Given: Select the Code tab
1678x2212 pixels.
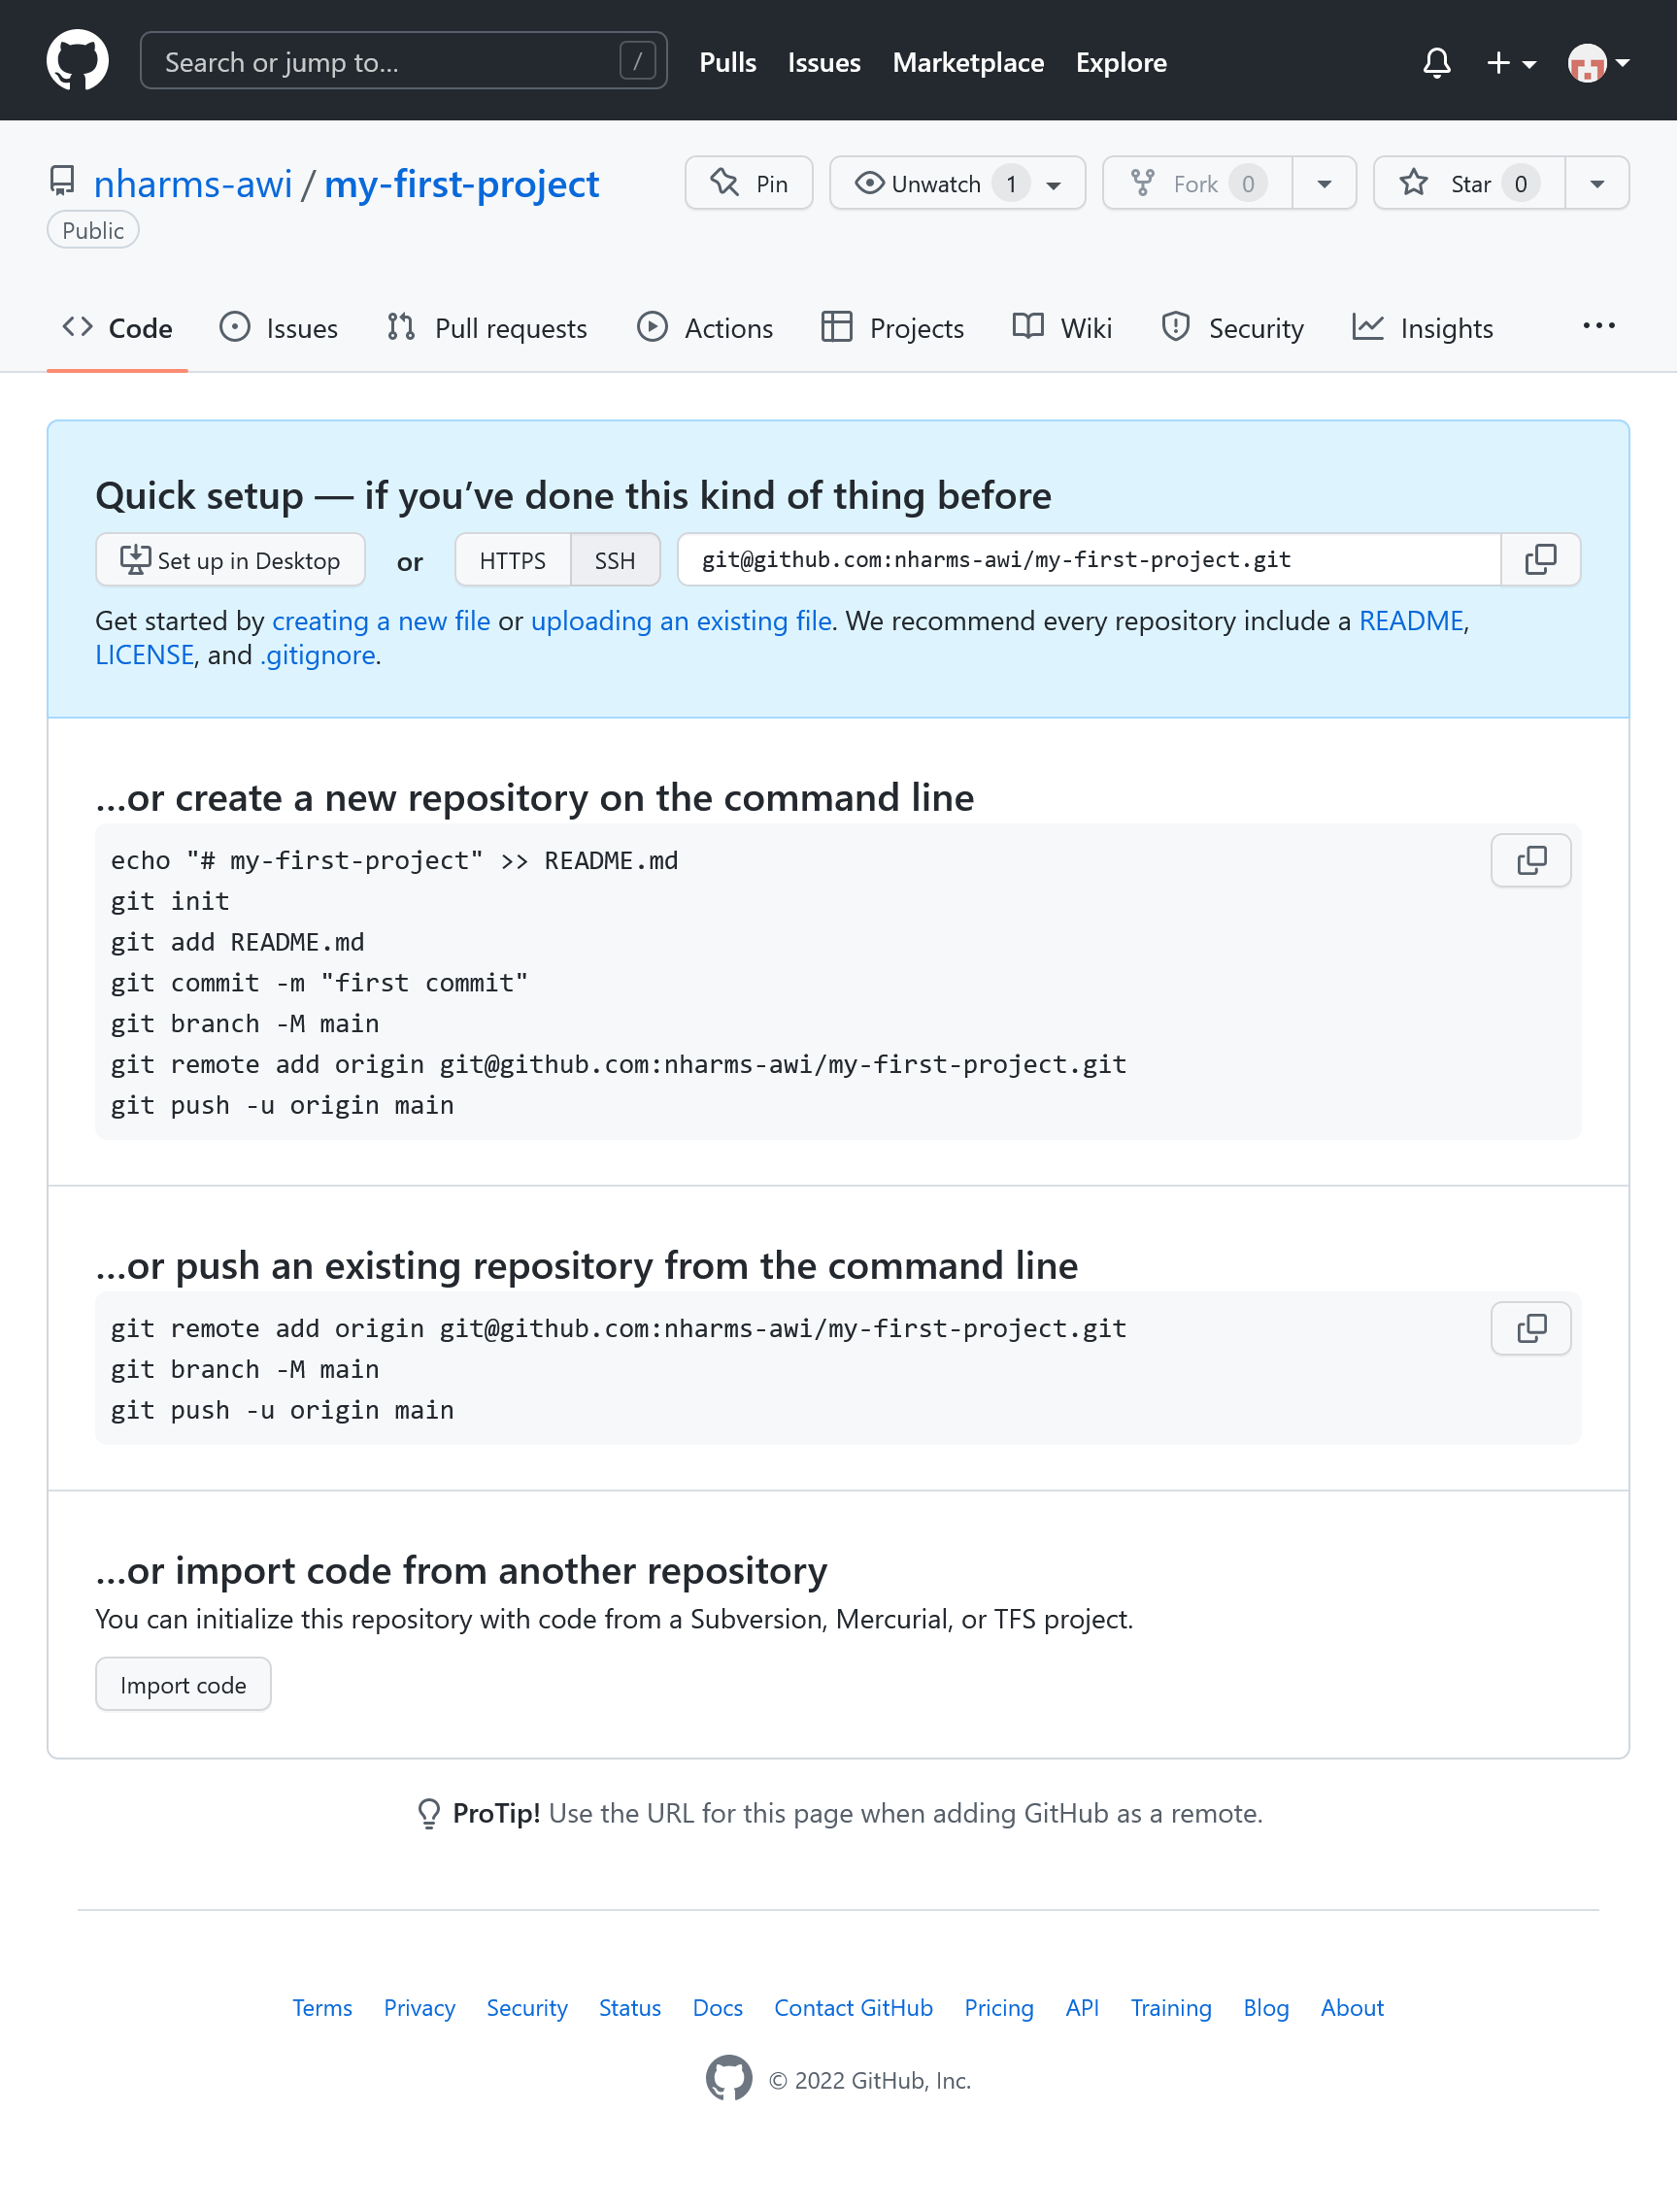Looking at the screenshot, I should click(x=117, y=328).
